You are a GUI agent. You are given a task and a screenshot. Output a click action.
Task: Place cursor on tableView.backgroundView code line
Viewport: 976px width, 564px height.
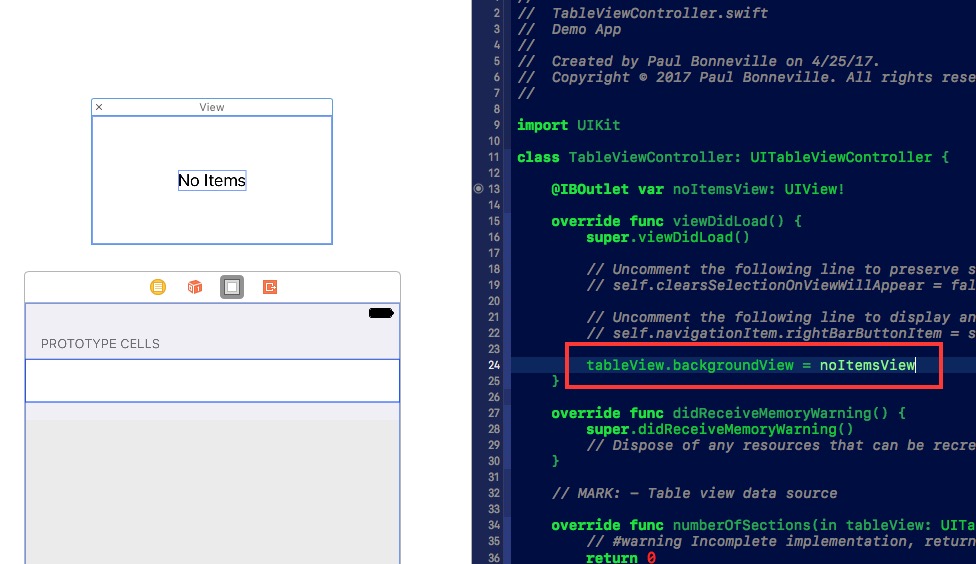click(750, 365)
